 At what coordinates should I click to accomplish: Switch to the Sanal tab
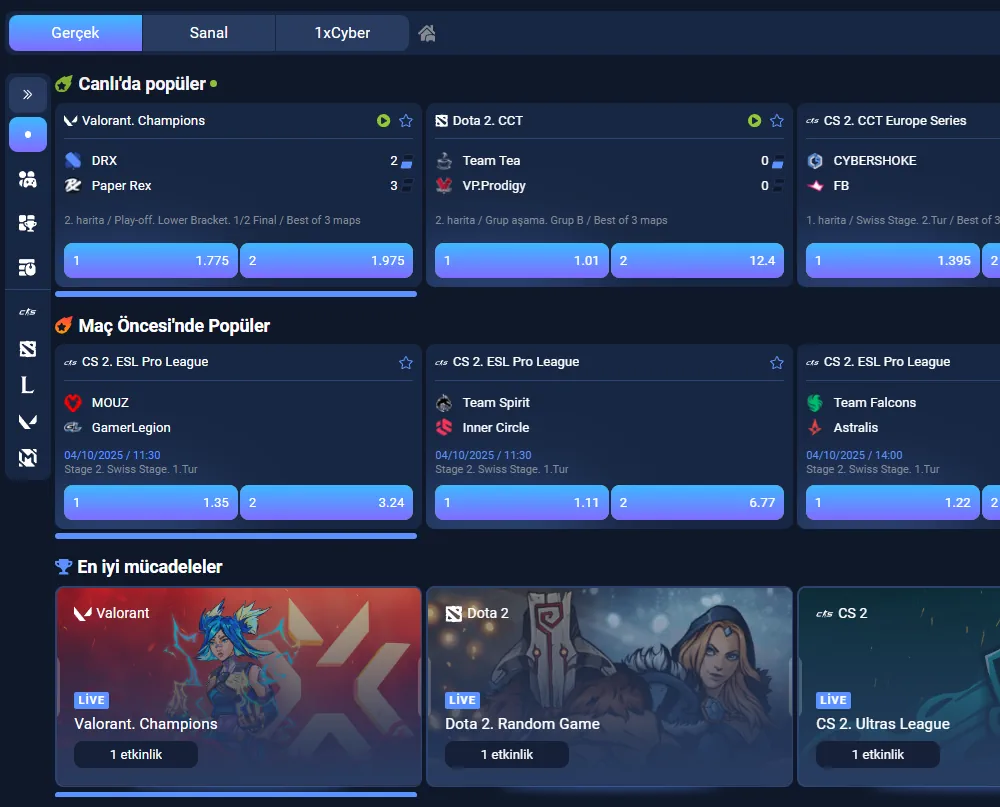209,33
